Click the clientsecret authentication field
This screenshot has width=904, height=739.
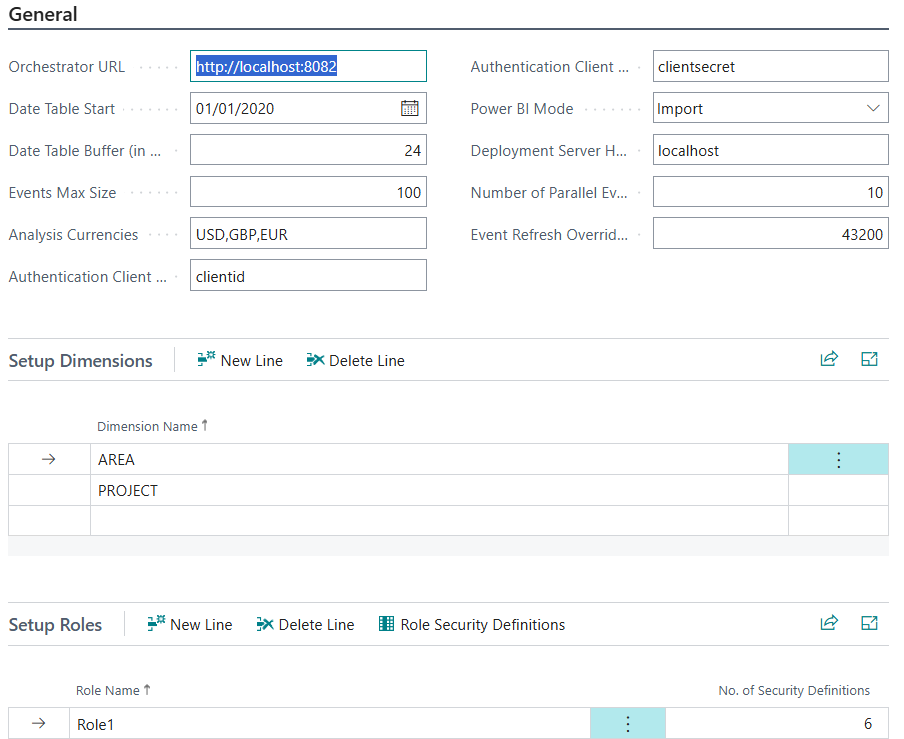coord(770,66)
